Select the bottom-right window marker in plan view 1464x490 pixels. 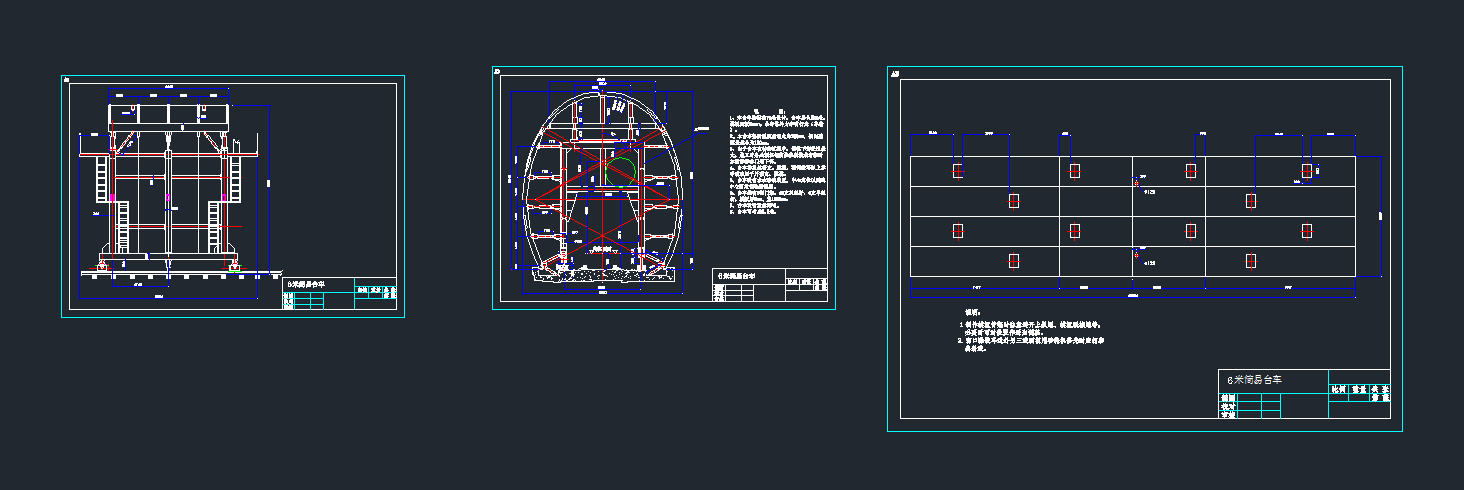1251,260
